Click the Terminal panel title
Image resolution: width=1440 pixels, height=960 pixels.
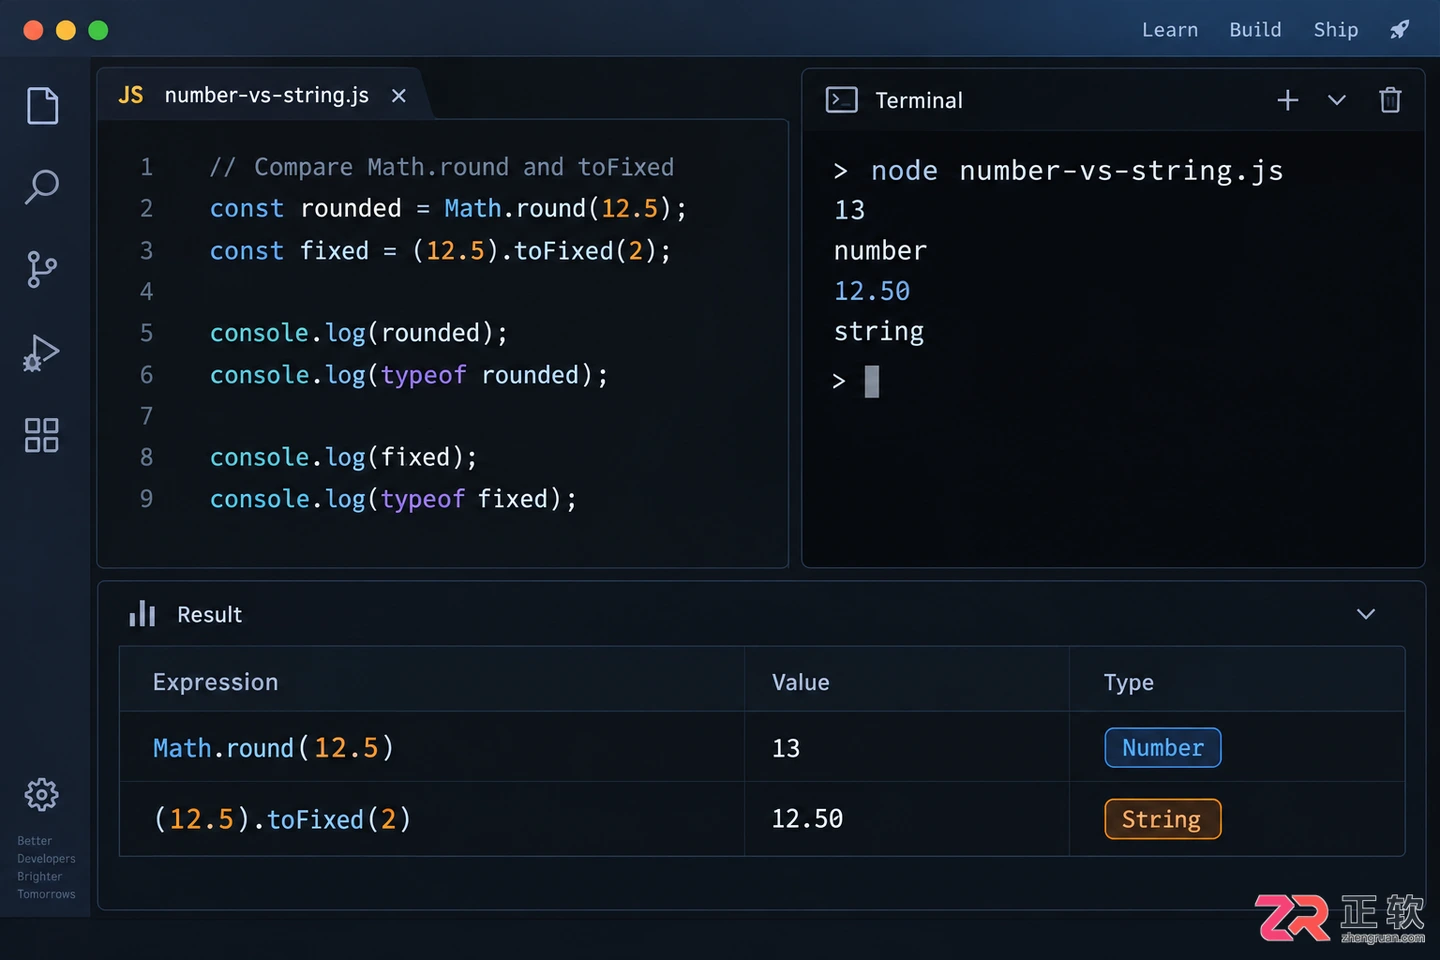(x=919, y=100)
